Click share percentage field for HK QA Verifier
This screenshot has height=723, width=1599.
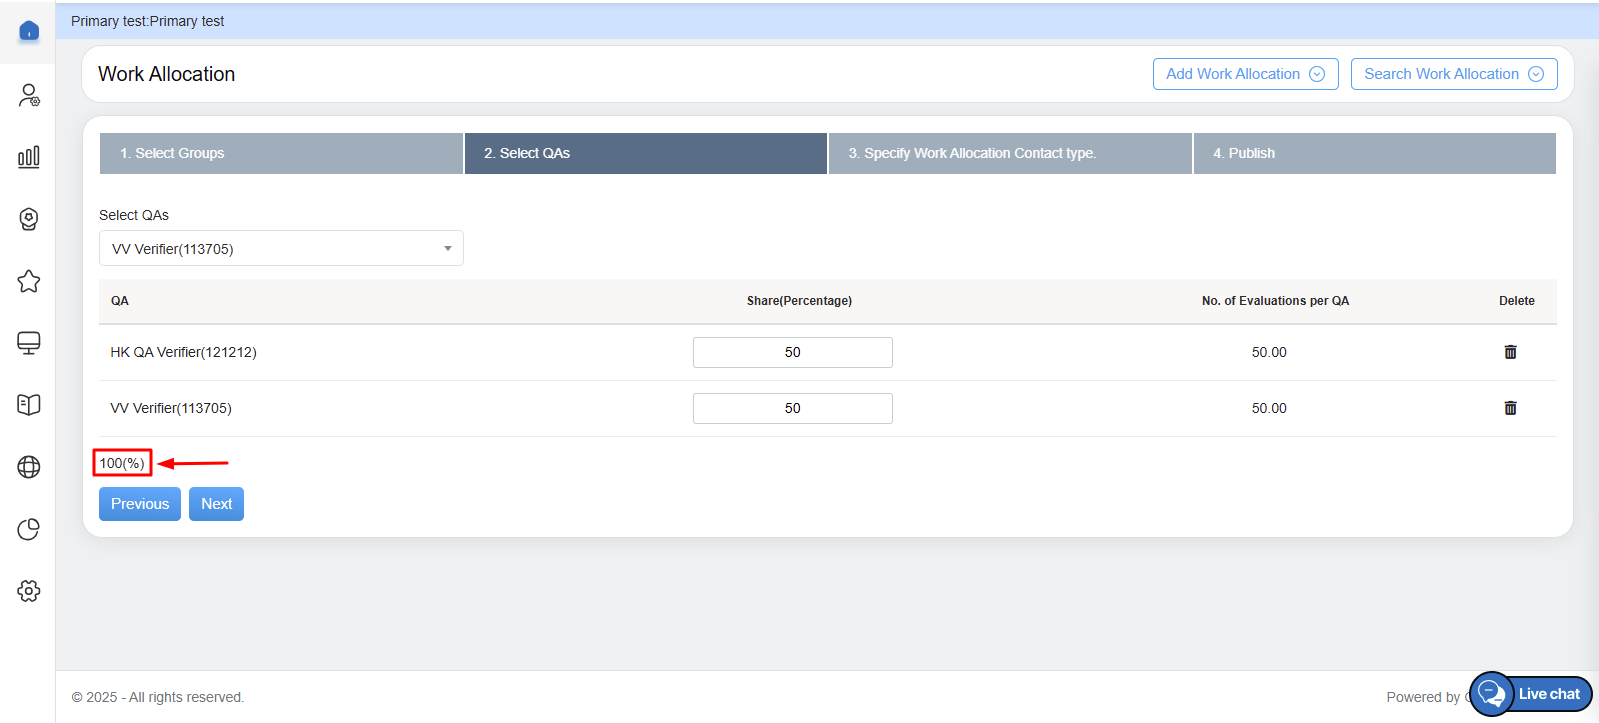tap(792, 352)
